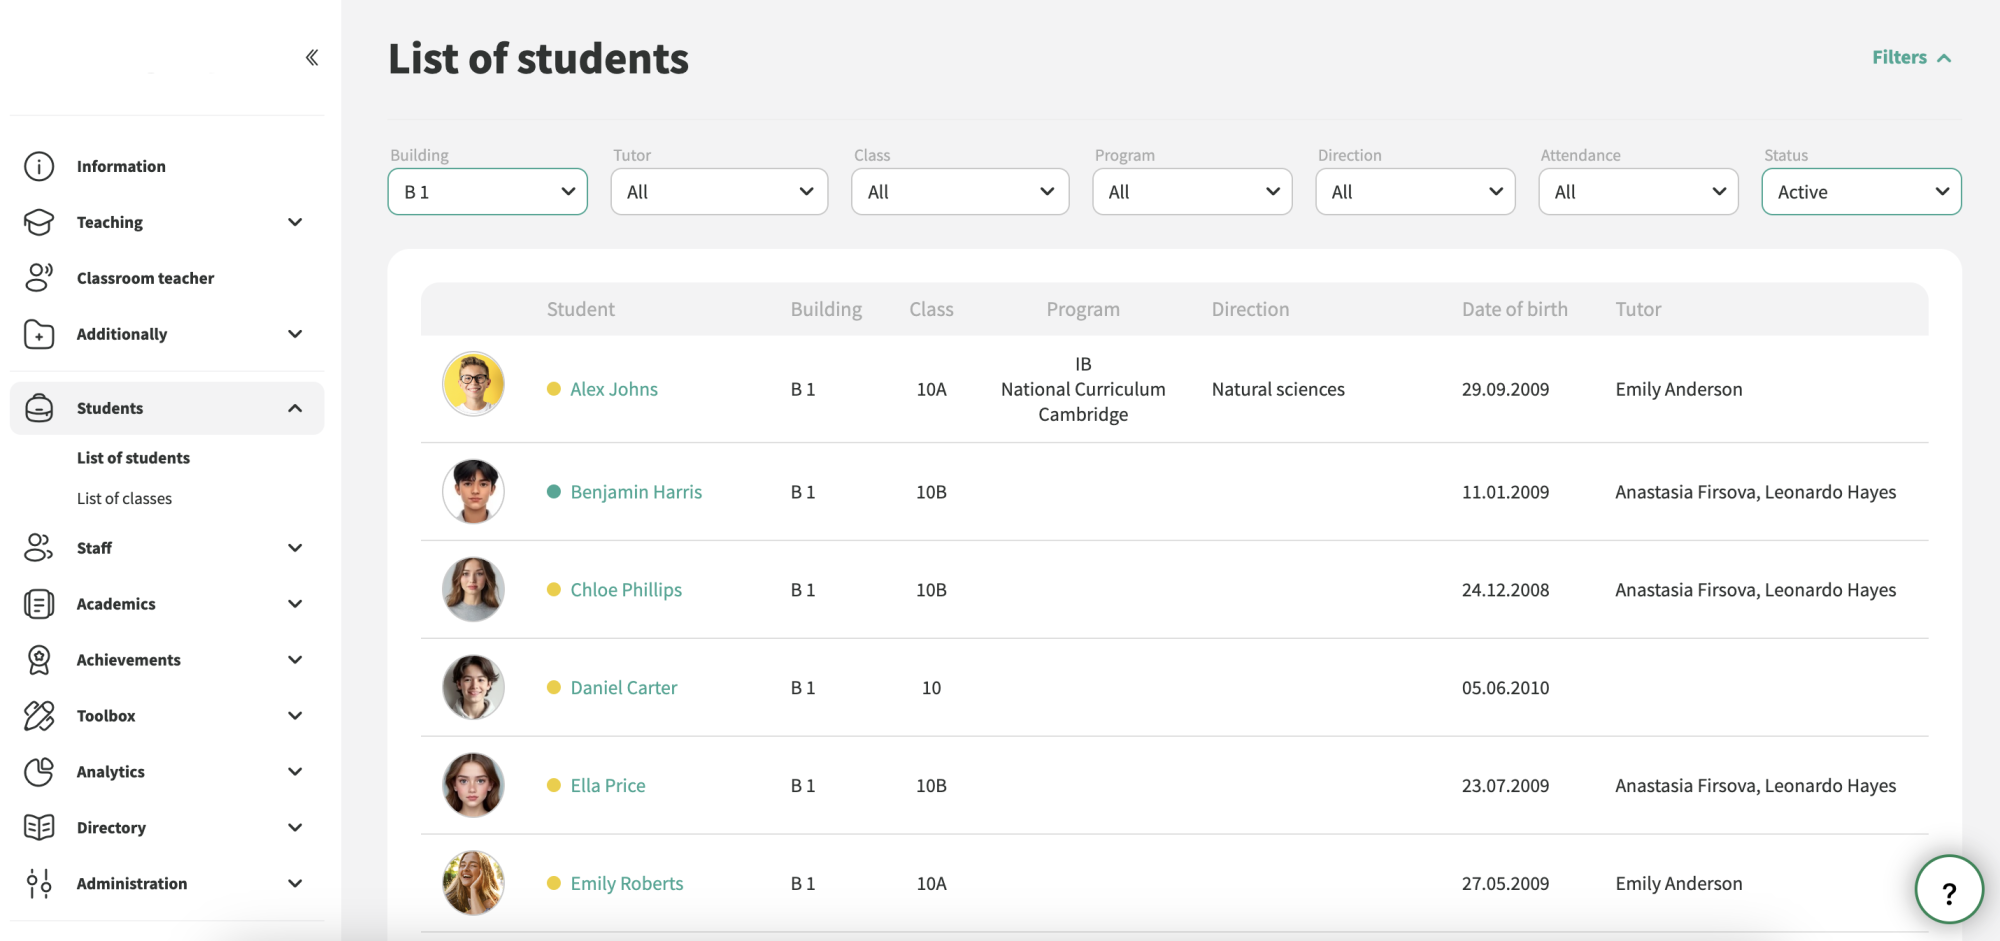Collapse the Filters panel
The image size is (2000, 941).
1911,58
